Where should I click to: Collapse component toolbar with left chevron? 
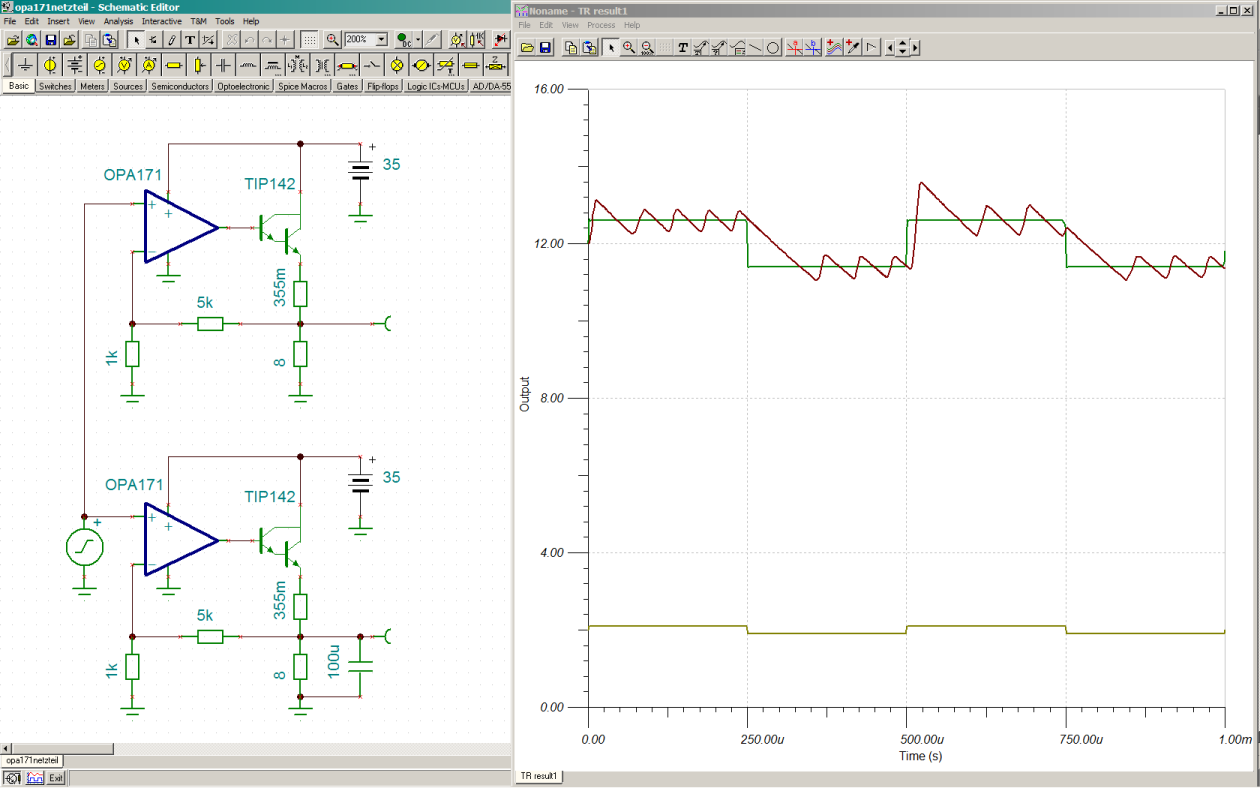click(x=7, y=65)
